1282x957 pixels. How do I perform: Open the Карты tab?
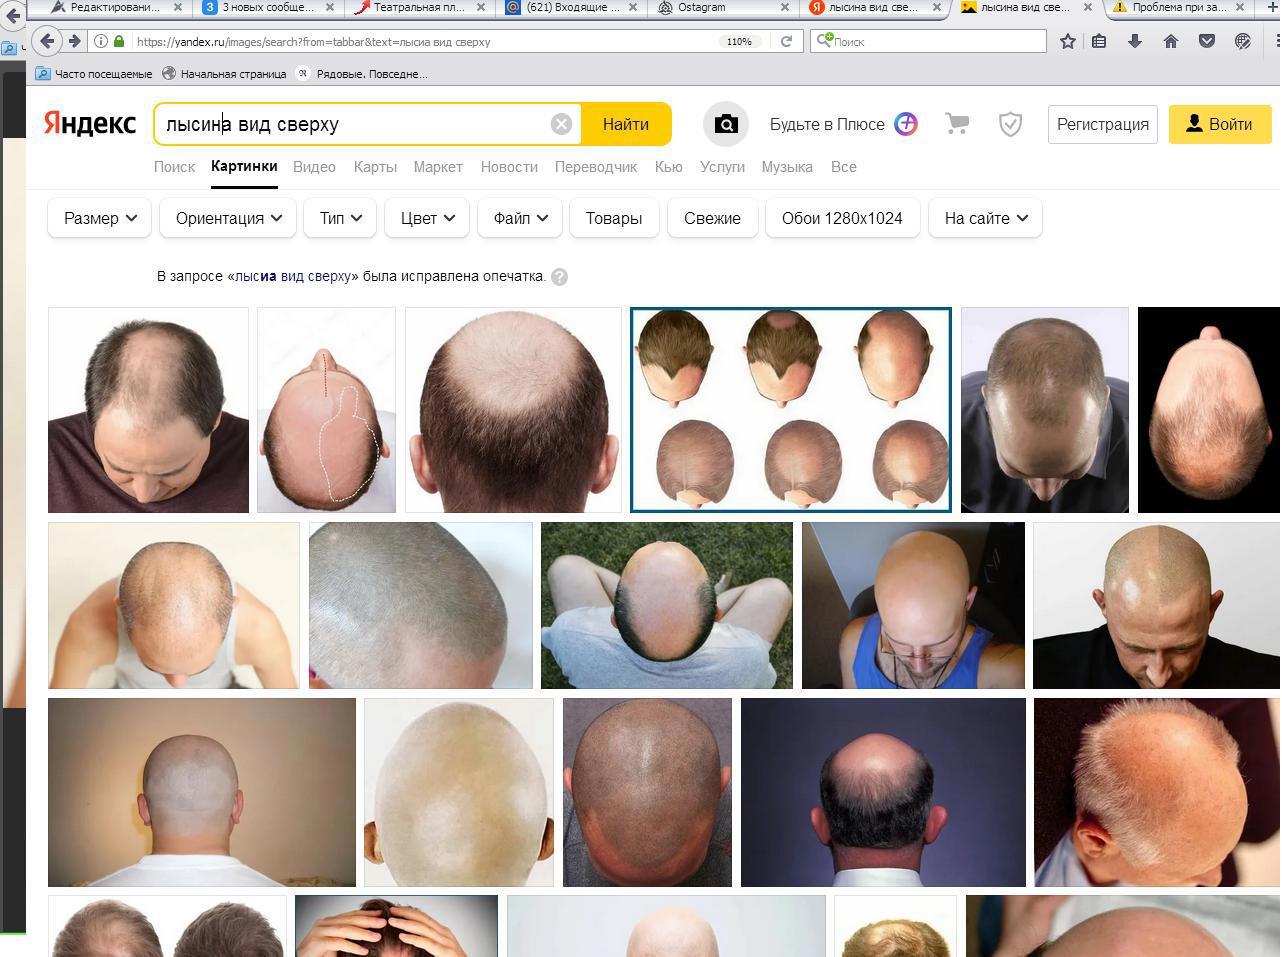point(375,167)
